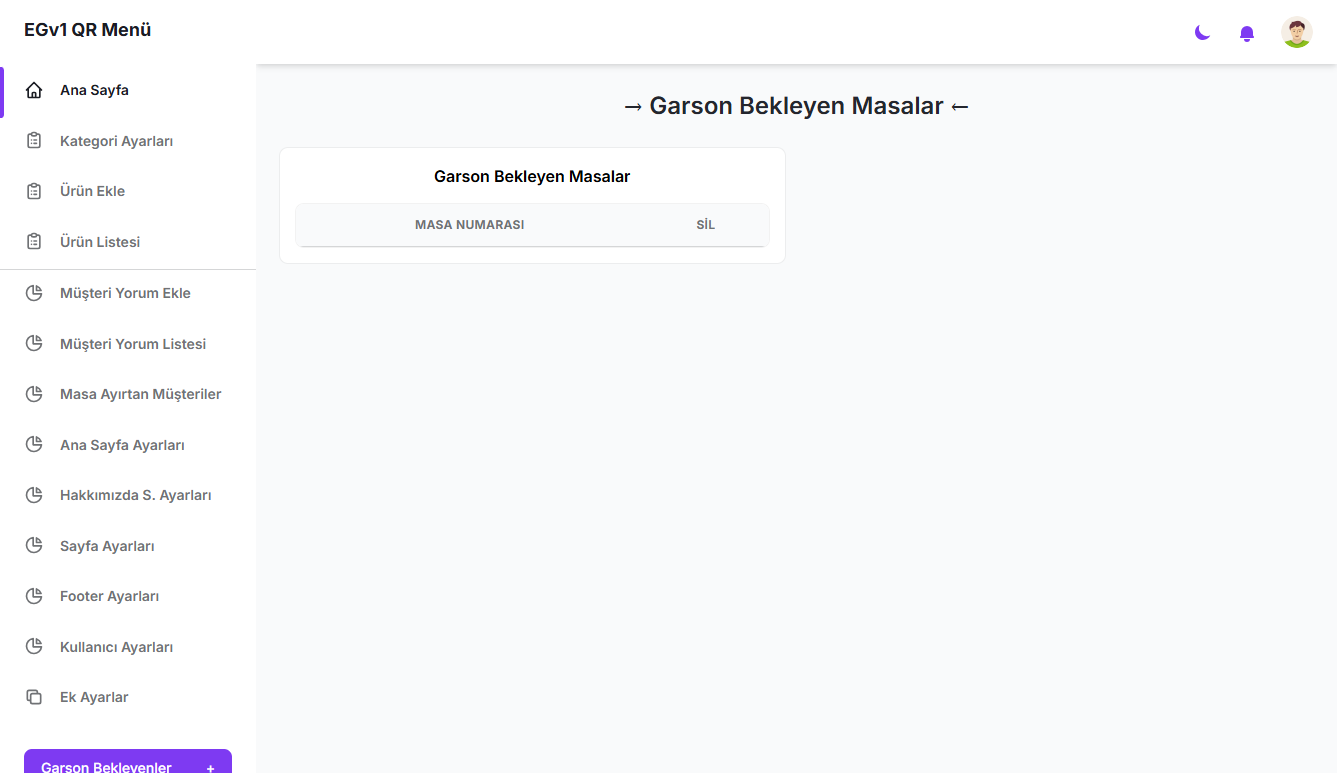Image resolution: width=1337 pixels, height=773 pixels.
Task: Click the clipboard icon beside Ürün Ekle
Action: tap(34, 191)
